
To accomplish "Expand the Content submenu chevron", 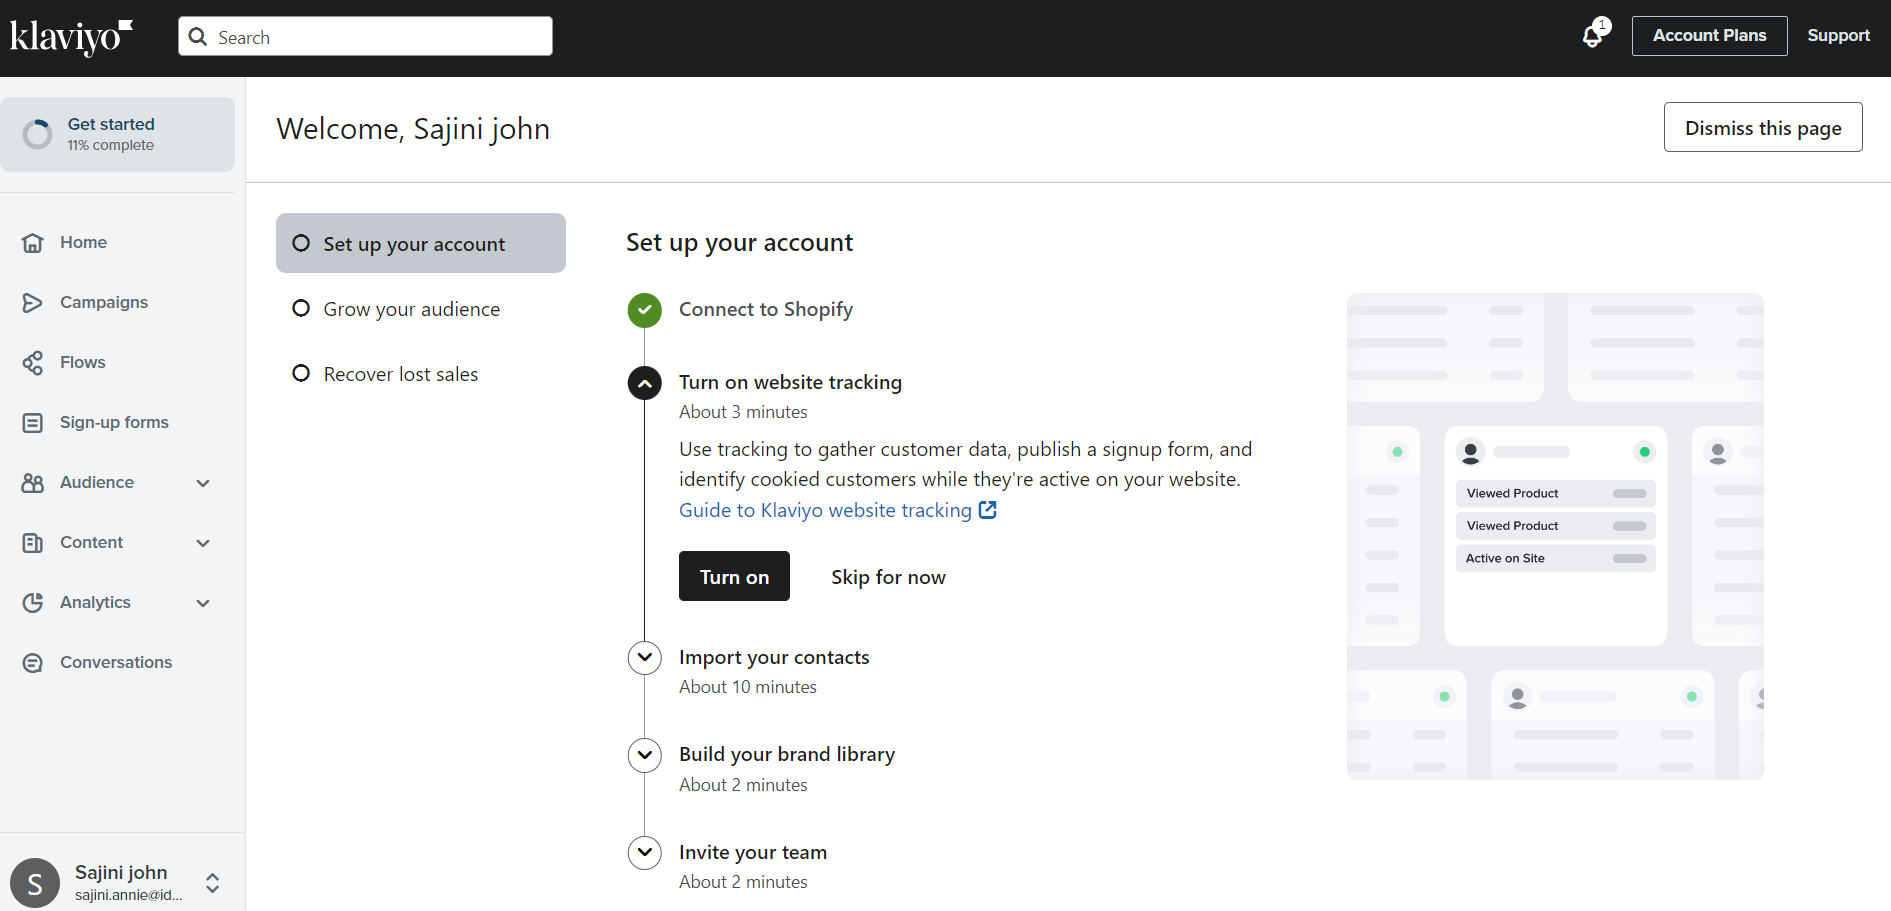I will (x=203, y=543).
